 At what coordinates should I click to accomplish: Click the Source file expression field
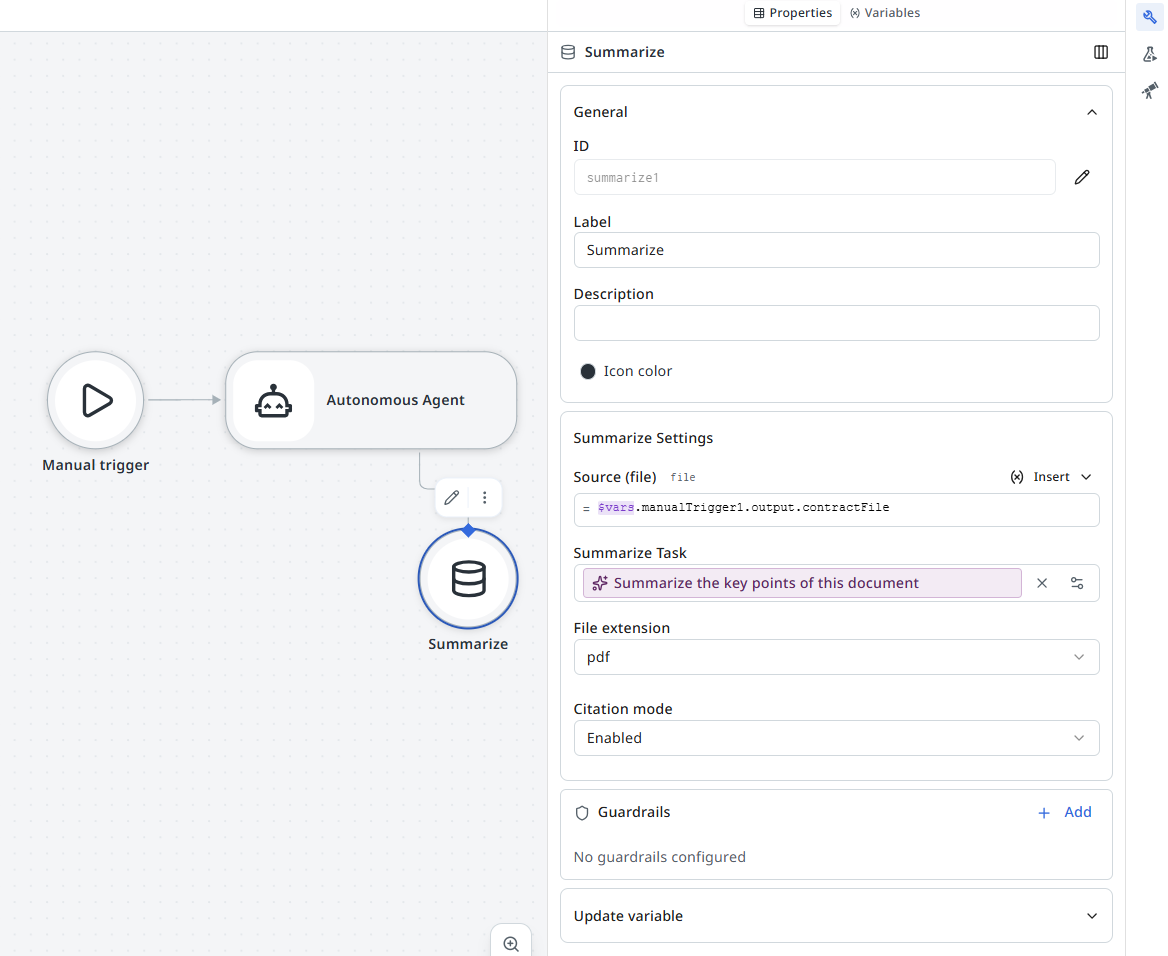[836, 510]
